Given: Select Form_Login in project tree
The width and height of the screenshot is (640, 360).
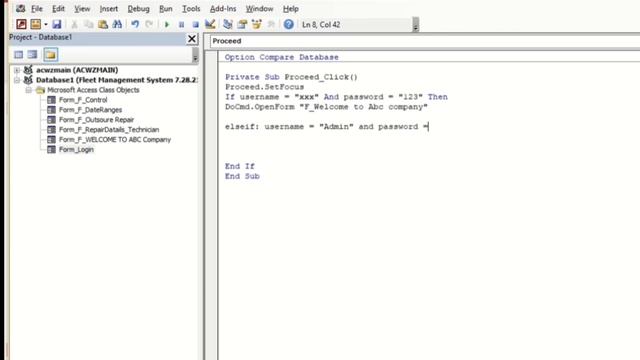Looking at the screenshot, I should point(76,149).
